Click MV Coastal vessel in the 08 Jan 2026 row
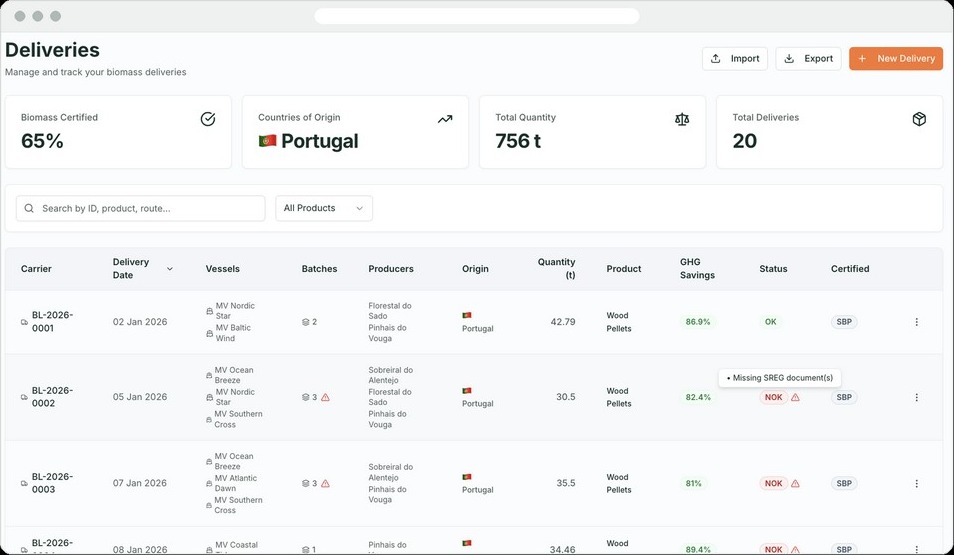Screen dimensions: 954x555 click(x=236, y=545)
